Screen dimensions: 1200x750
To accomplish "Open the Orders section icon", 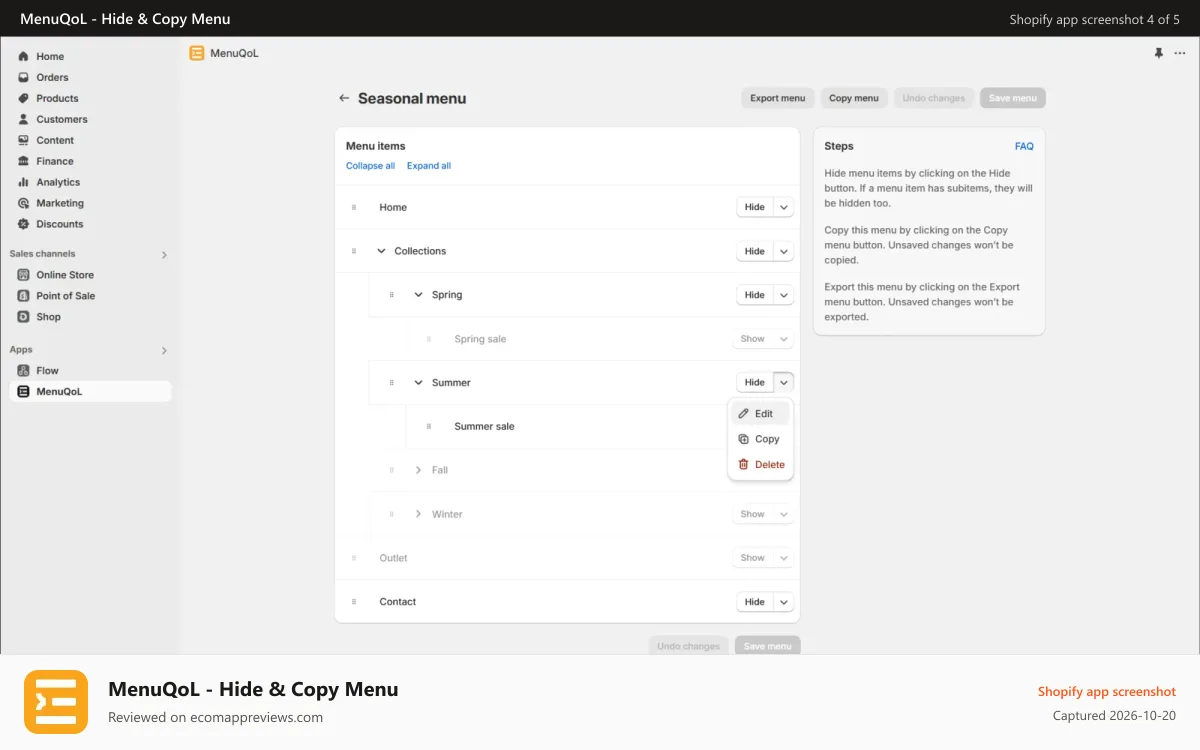I will pyautogui.click(x=23, y=78).
